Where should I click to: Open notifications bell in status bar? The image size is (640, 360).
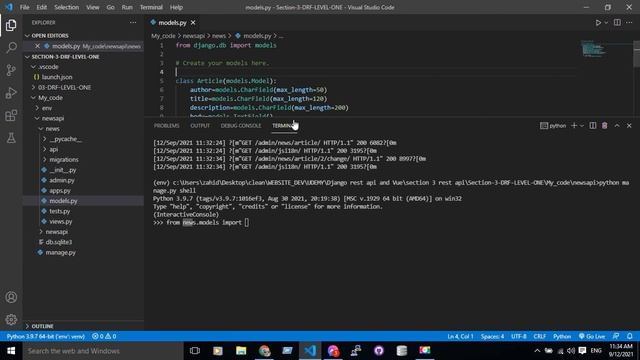(x=629, y=336)
